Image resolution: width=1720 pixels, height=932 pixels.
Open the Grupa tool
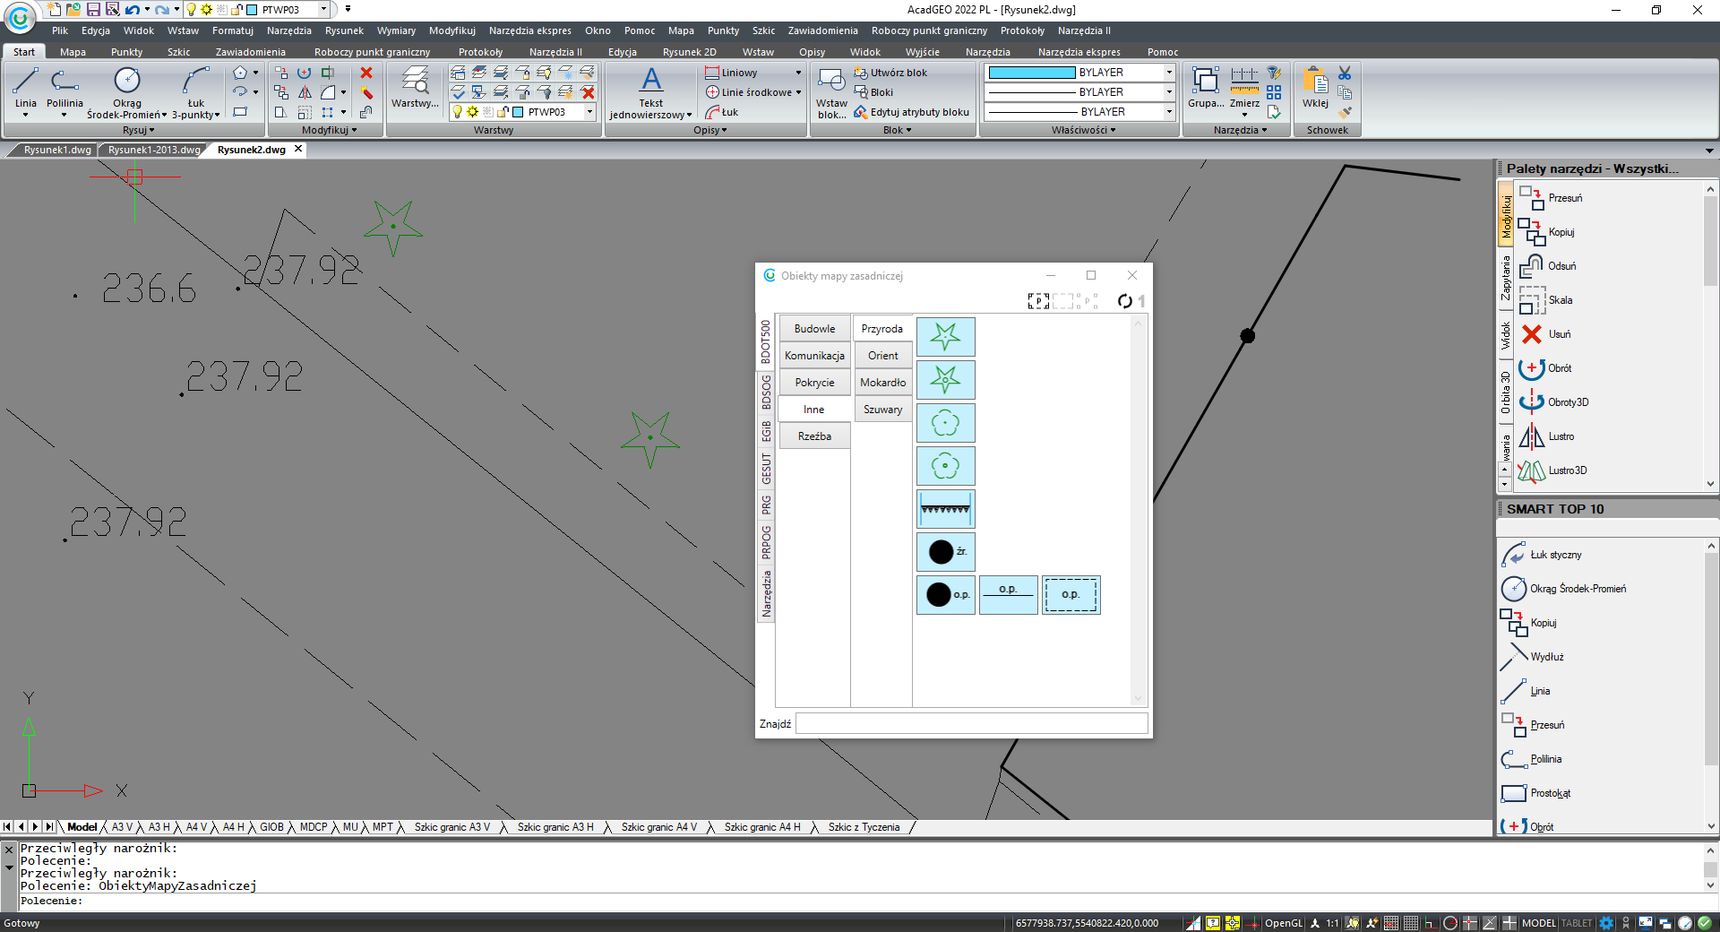tap(1205, 87)
